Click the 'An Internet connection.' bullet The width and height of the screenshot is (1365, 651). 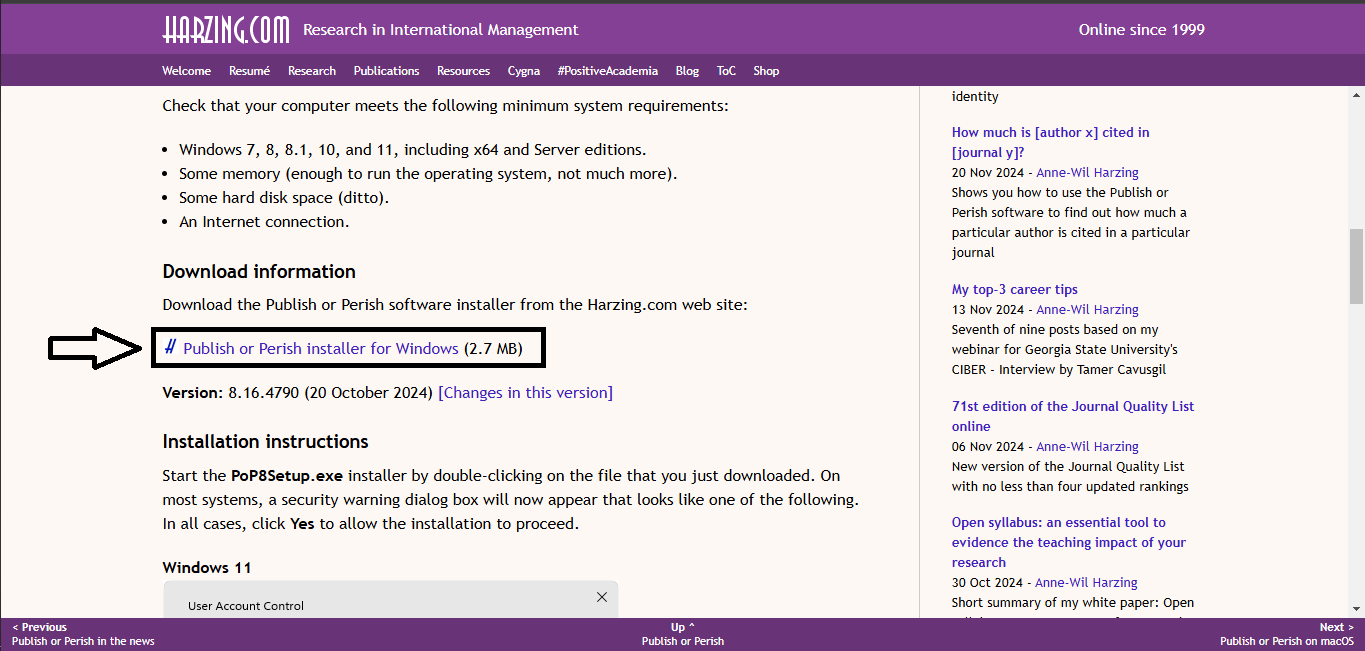(x=264, y=222)
